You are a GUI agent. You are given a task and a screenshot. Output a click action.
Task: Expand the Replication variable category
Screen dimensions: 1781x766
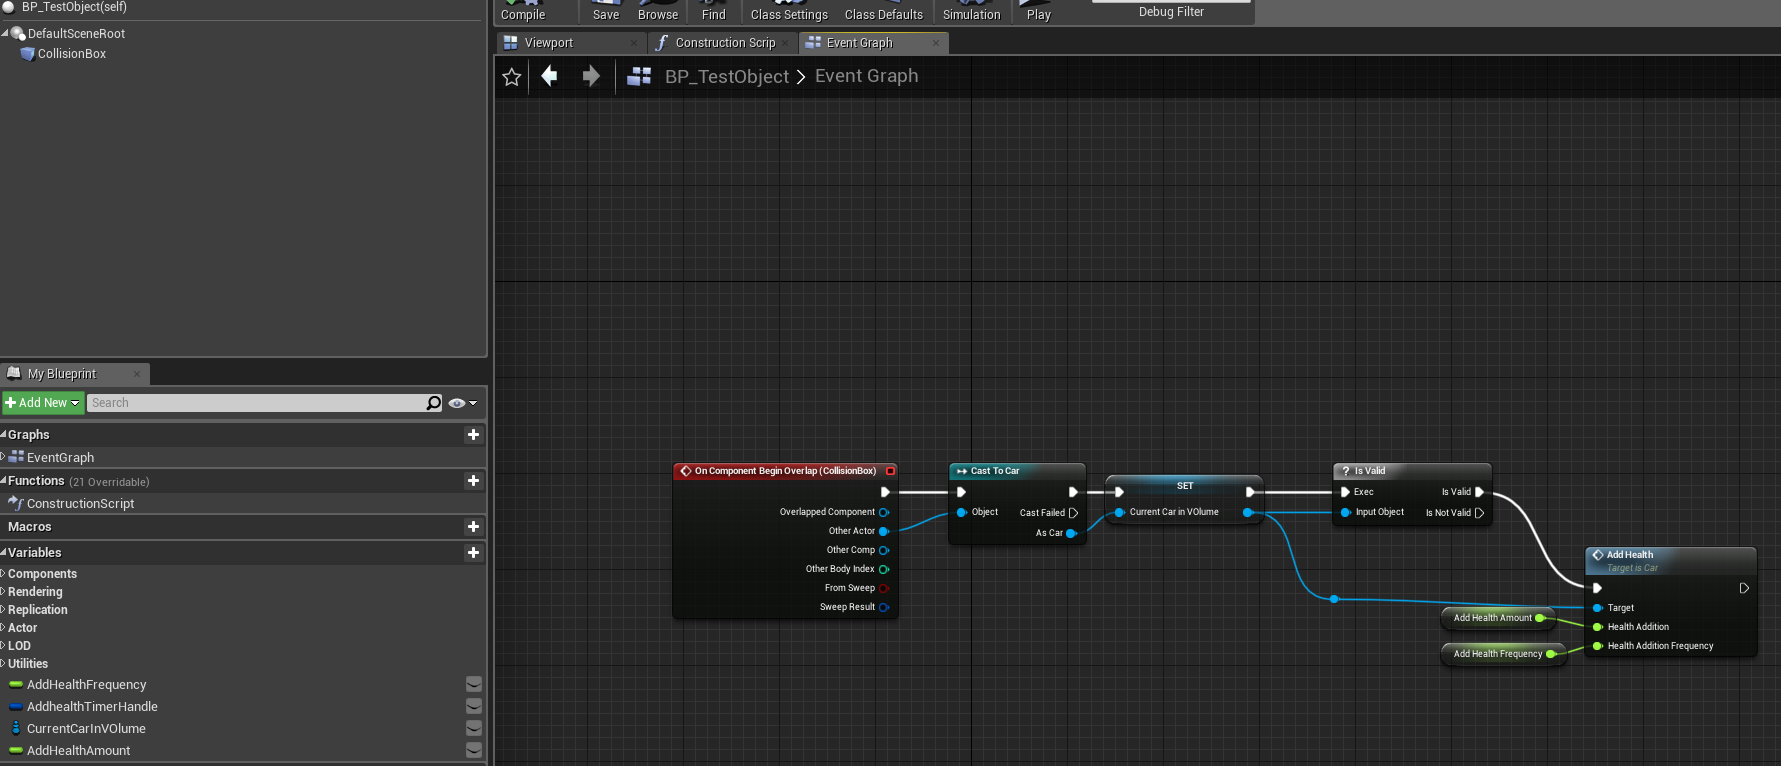(x=3, y=610)
